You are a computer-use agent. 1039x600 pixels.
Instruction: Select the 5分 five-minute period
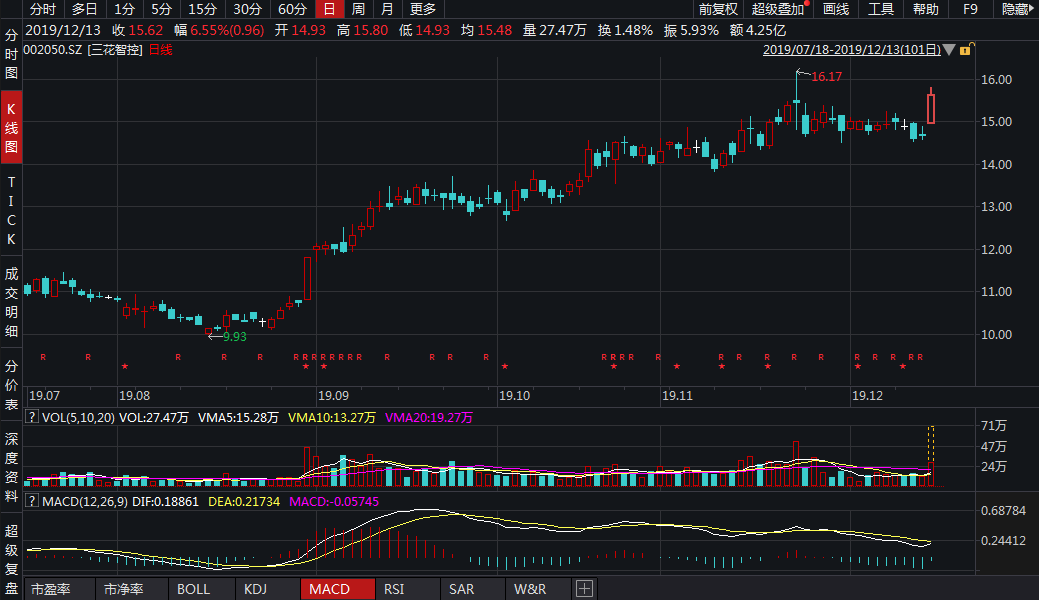[161, 9]
